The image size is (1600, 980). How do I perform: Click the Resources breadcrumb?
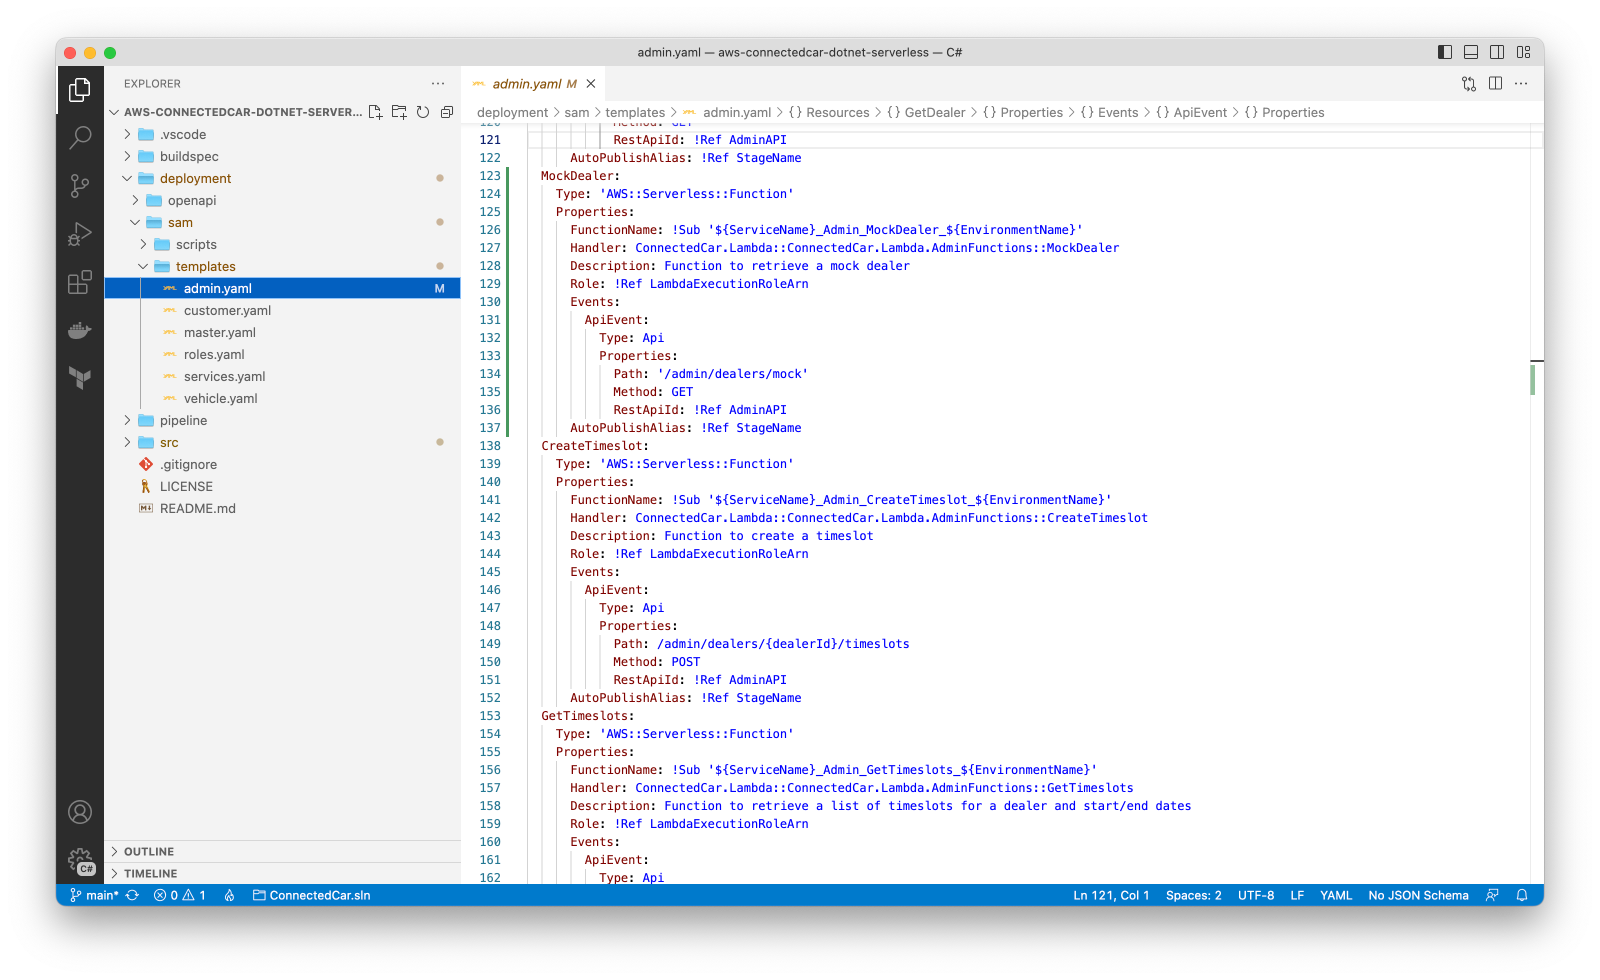pyautogui.click(x=829, y=112)
